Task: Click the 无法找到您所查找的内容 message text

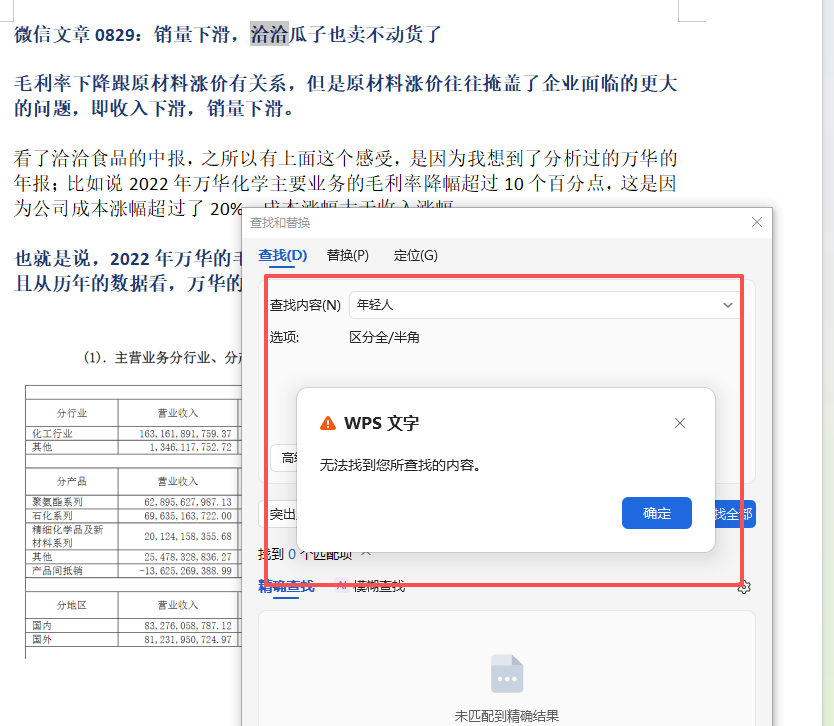Action: pos(400,465)
